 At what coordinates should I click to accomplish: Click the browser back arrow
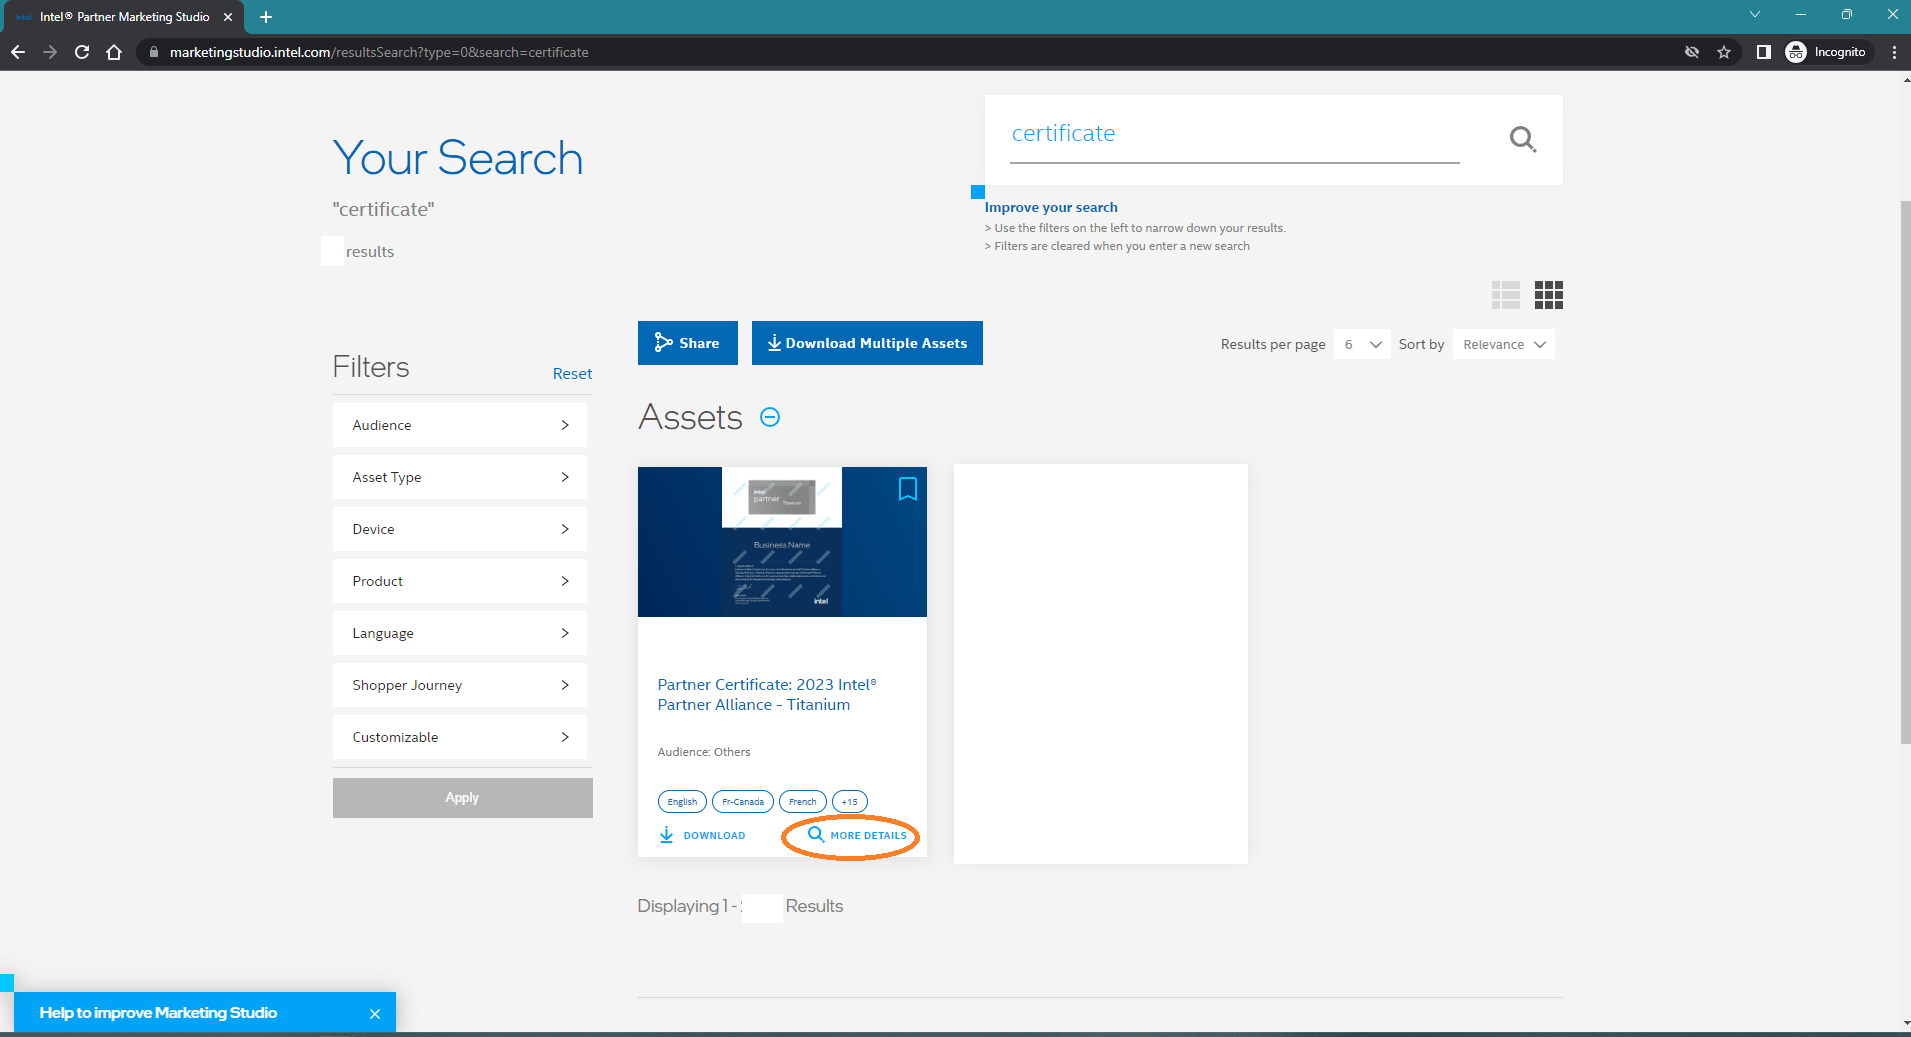(x=18, y=52)
